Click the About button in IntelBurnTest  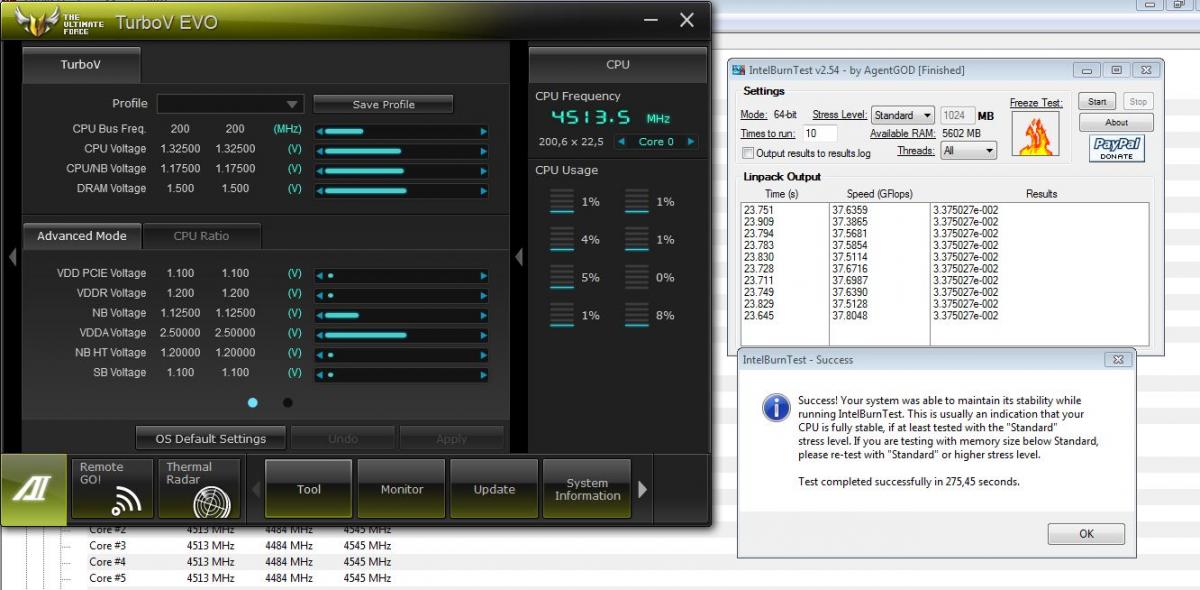point(1116,123)
